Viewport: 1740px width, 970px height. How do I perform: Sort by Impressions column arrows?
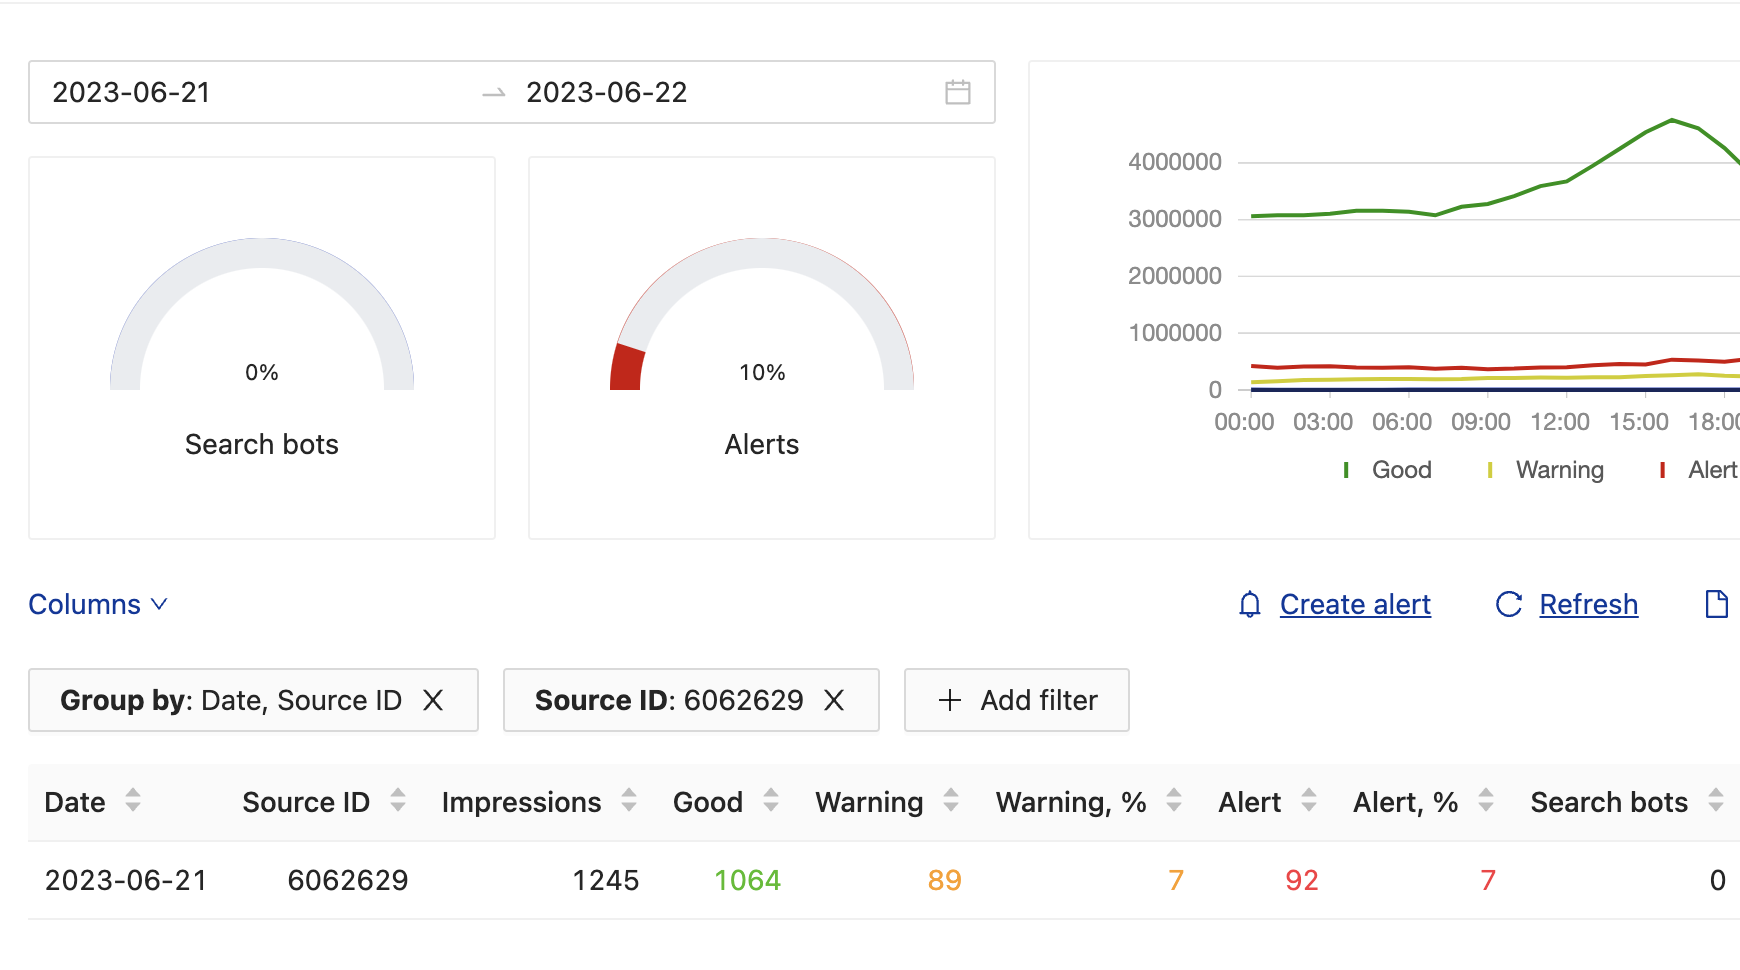click(x=629, y=801)
